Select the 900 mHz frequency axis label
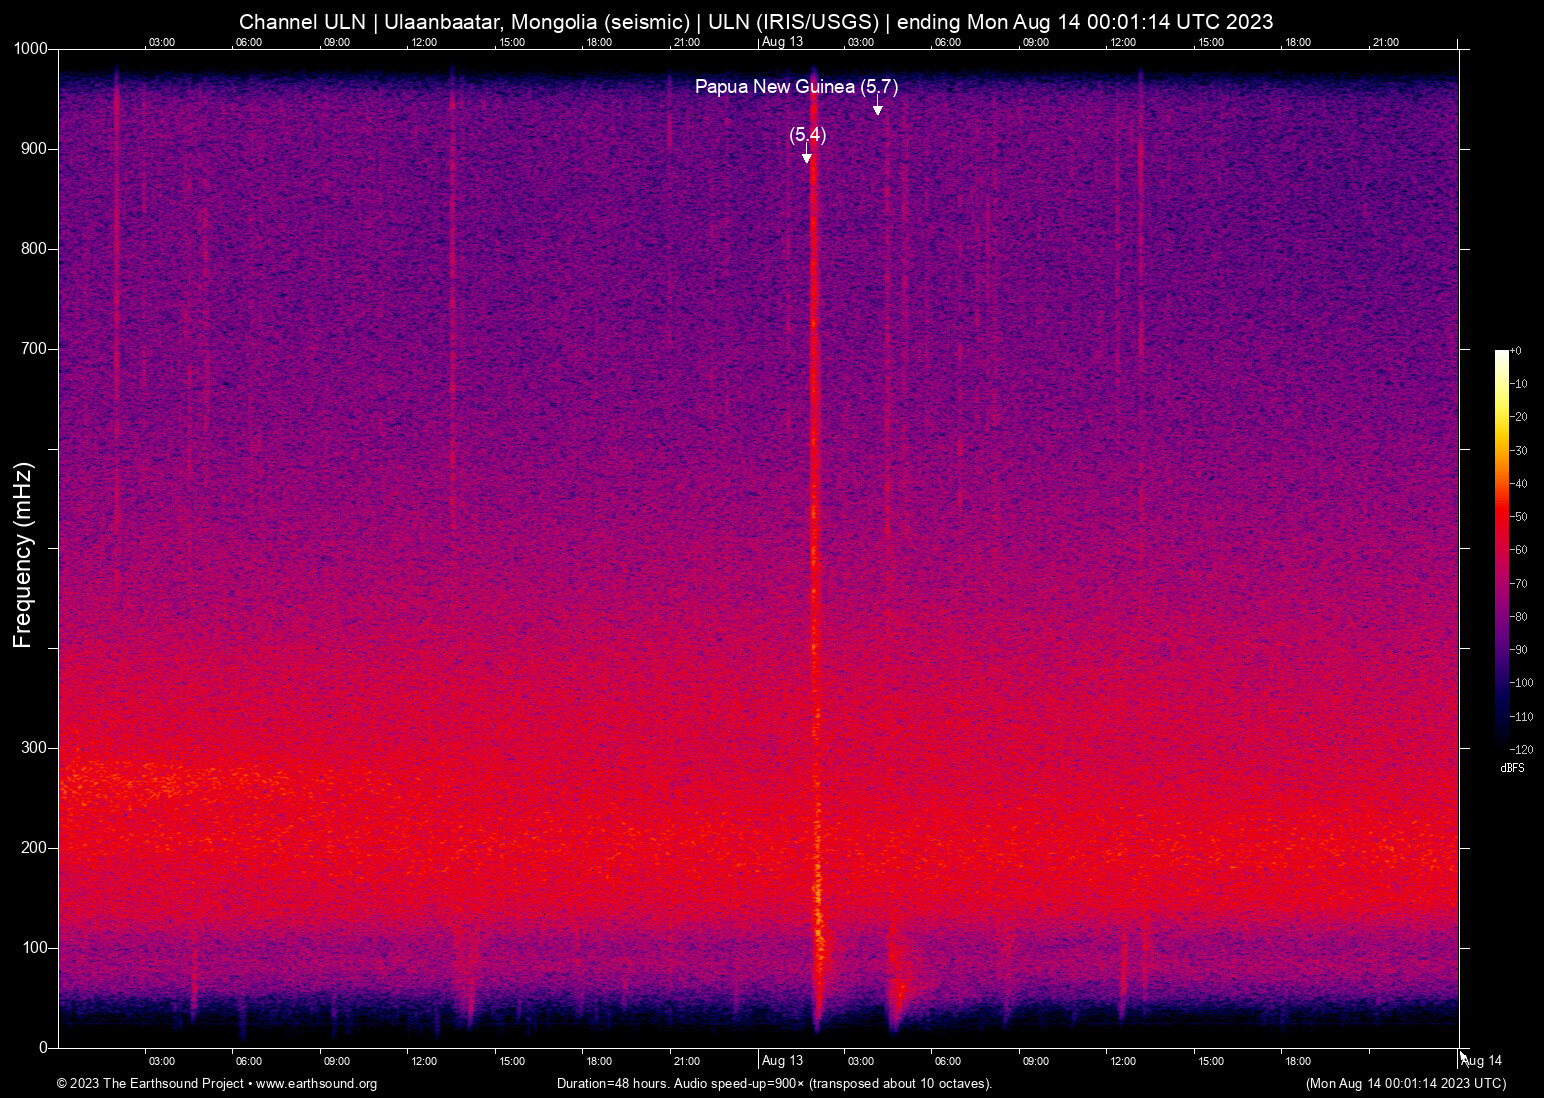 click(x=34, y=149)
